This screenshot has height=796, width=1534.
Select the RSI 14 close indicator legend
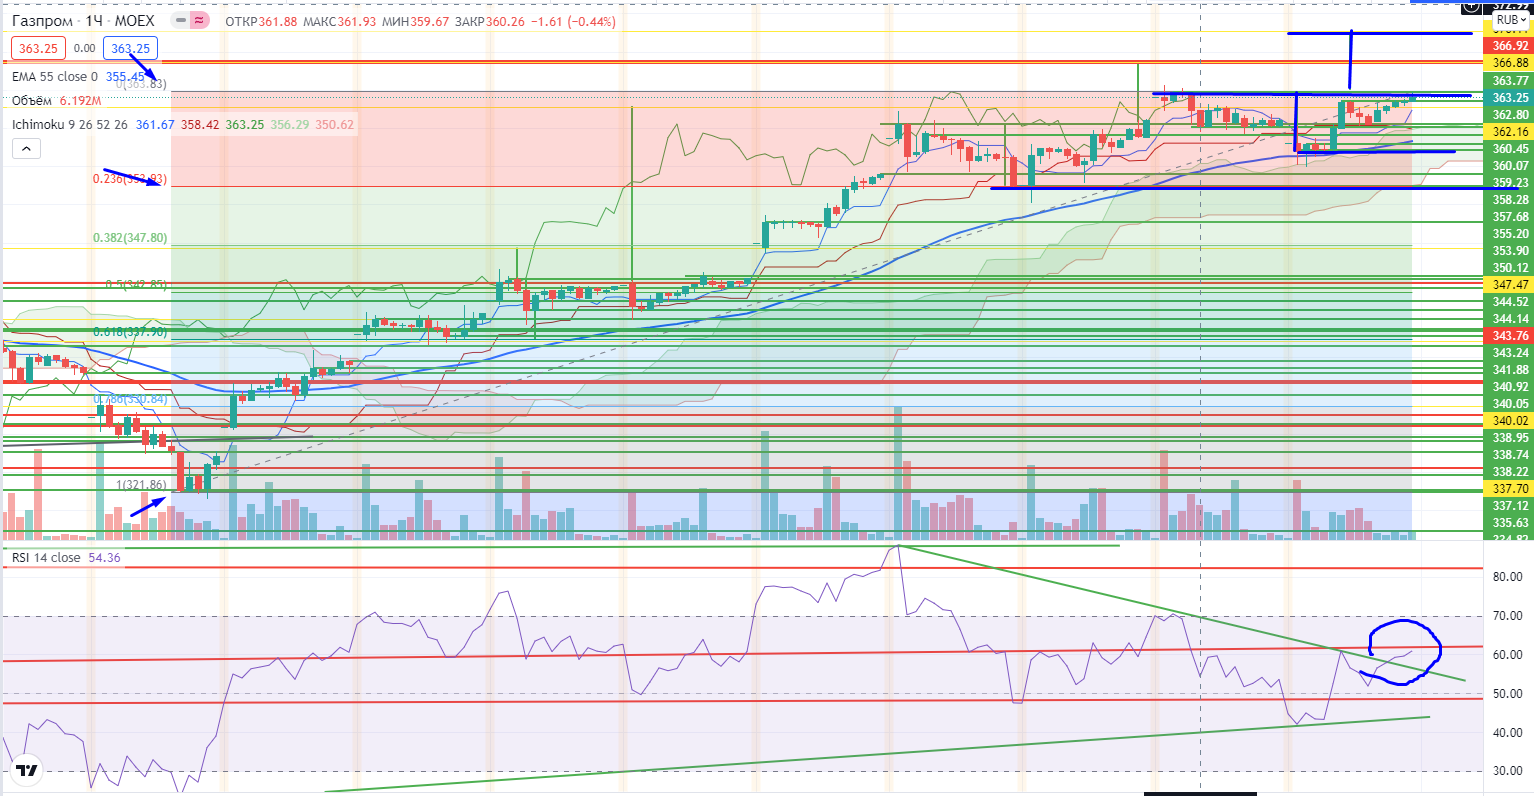[44, 557]
